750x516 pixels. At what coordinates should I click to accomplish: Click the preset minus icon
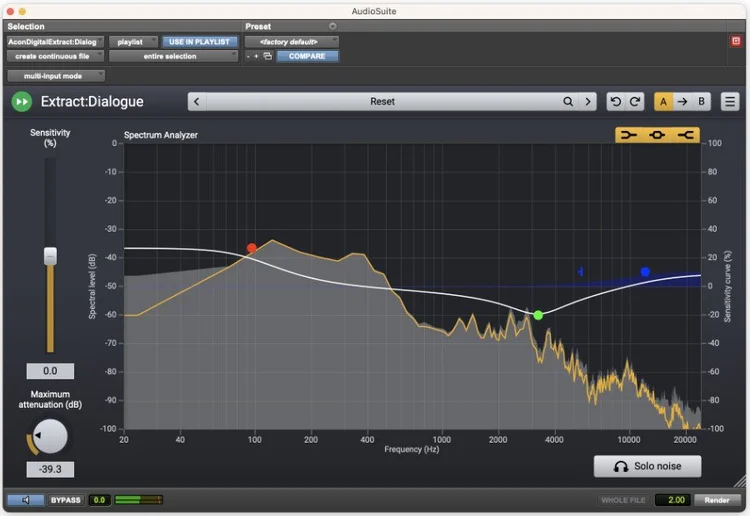click(x=248, y=56)
